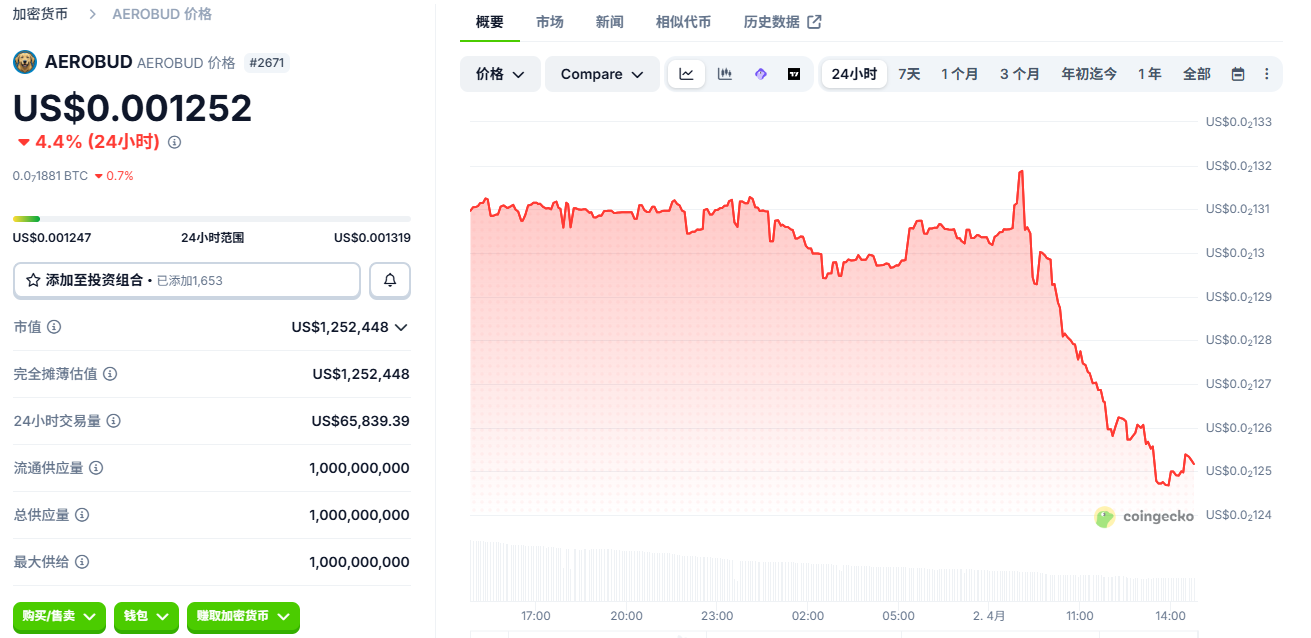The image size is (1311, 638).
Task: Open the Compare dropdown
Action: coord(602,74)
